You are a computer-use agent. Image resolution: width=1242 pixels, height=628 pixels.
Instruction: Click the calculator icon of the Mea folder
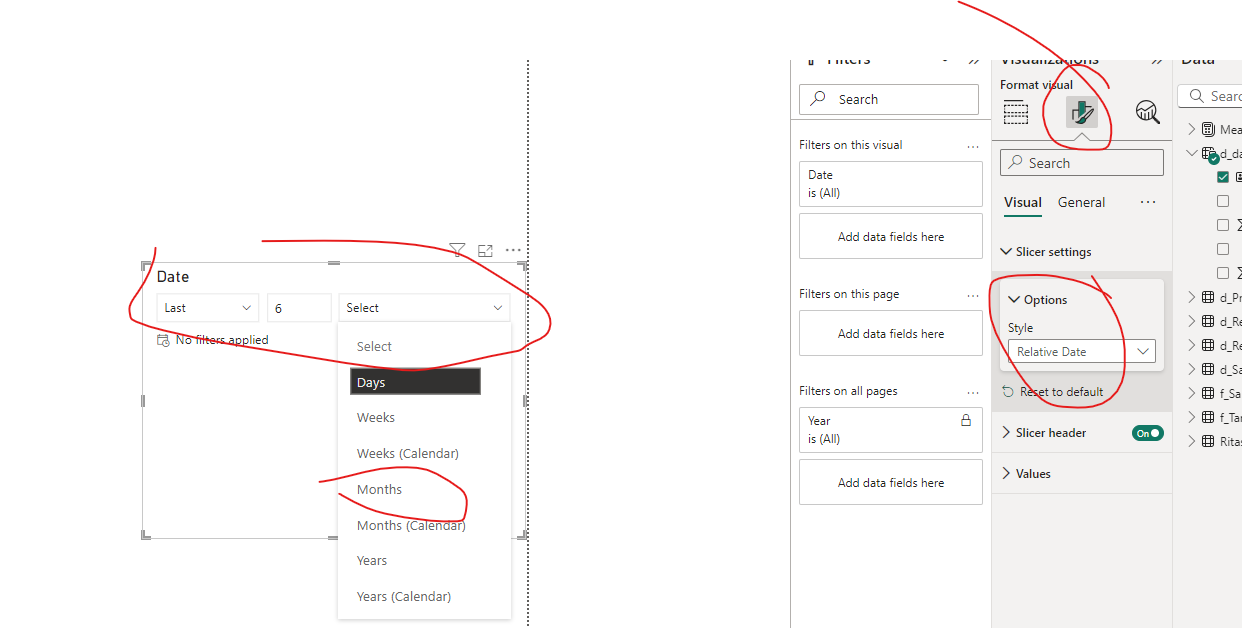1208,129
